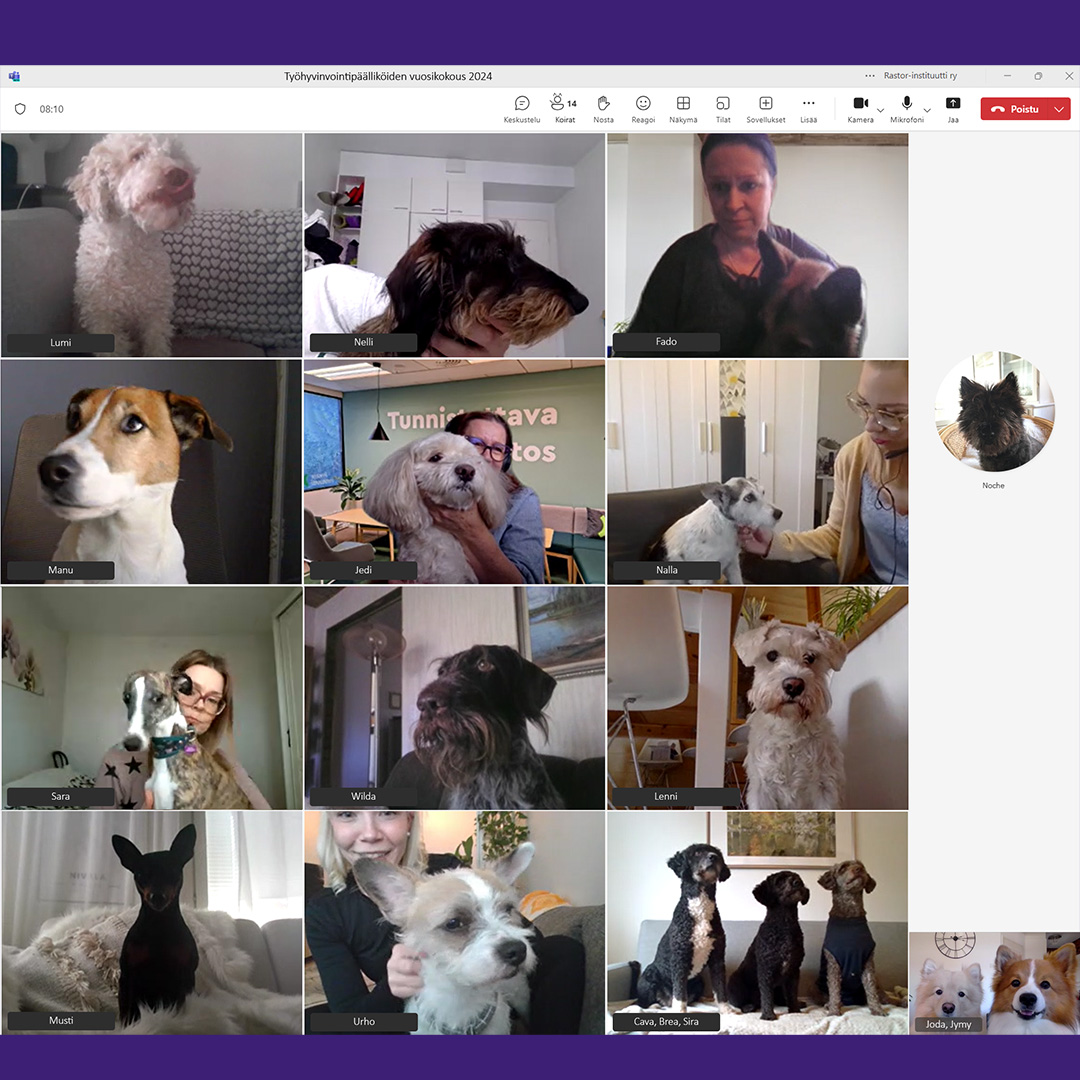Click the Wilda name label
The height and width of the screenshot is (1080, 1080).
click(x=364, y=796)
